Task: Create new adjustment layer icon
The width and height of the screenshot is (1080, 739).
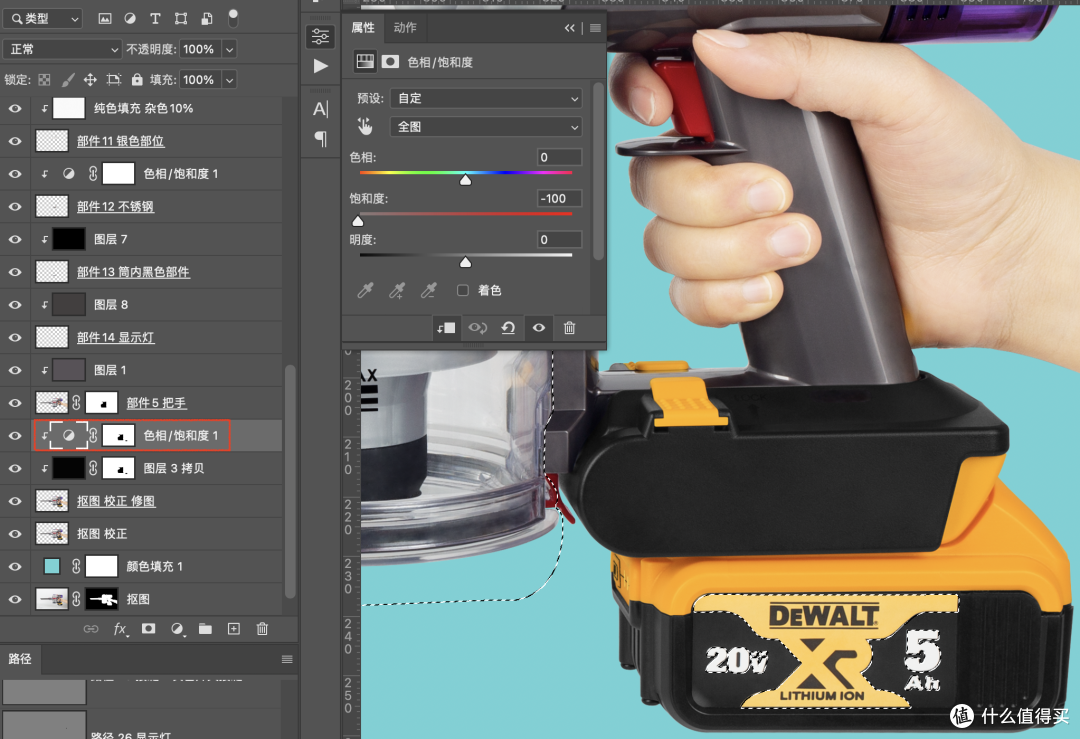Action: coord(177,629)
